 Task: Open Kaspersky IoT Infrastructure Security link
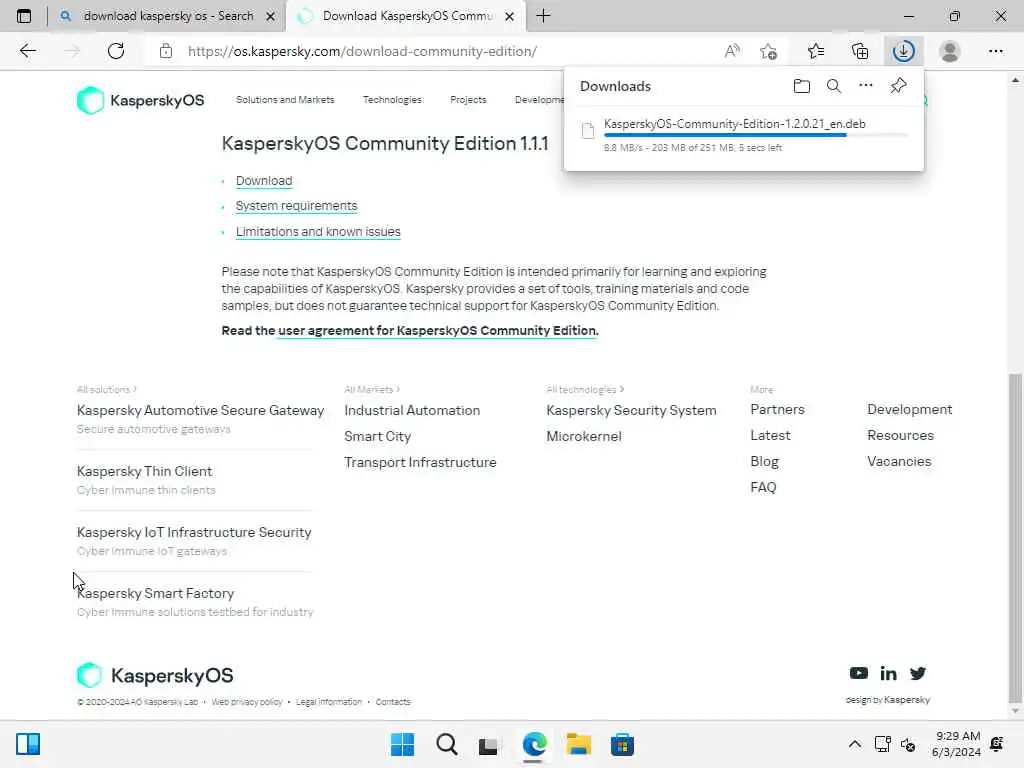point(194,532)
